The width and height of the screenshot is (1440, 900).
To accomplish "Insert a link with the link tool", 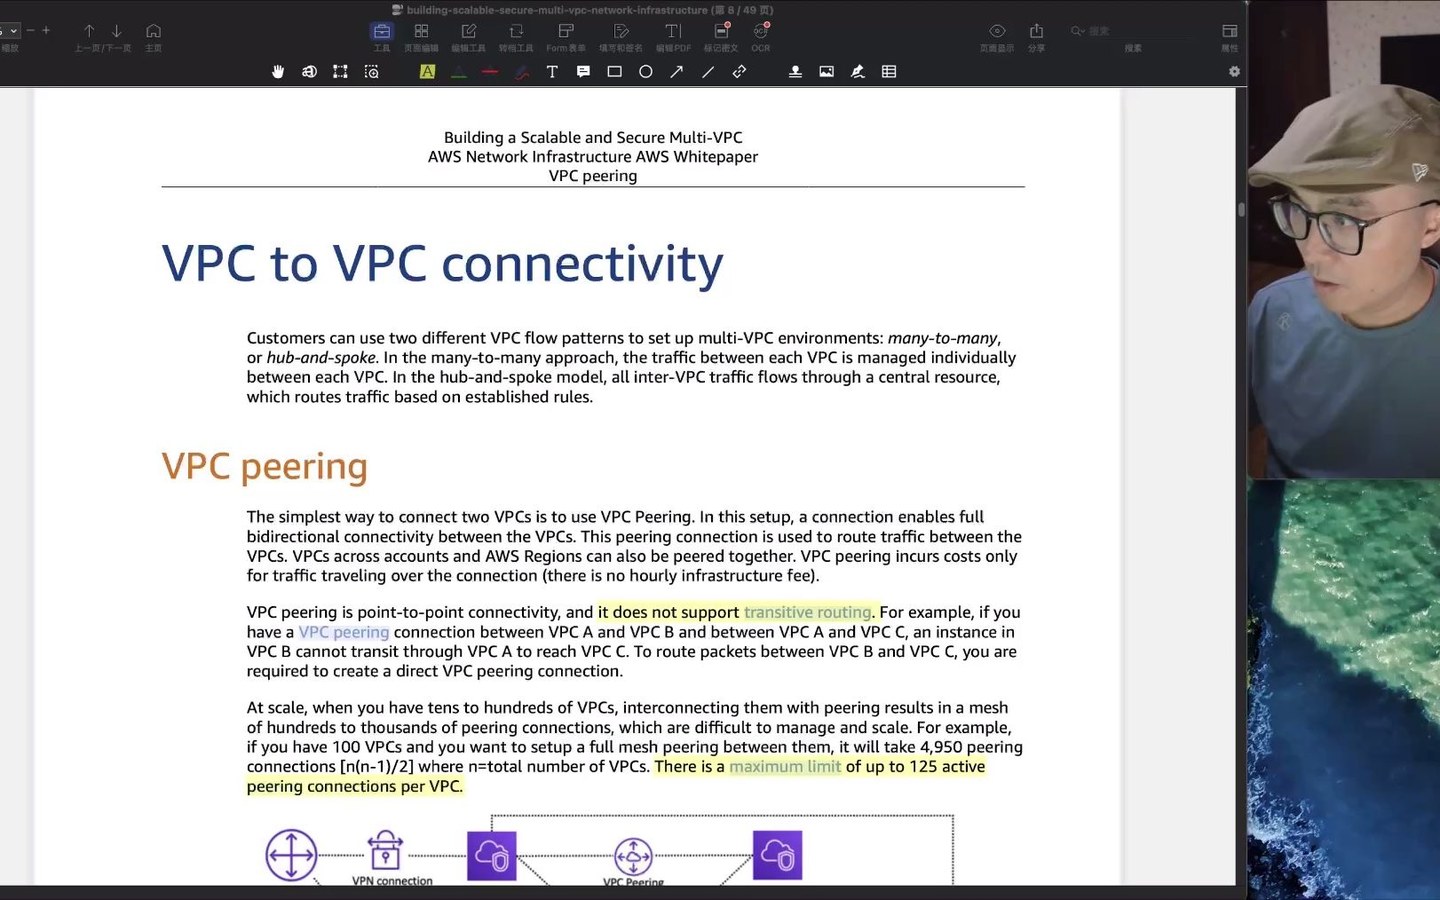I will (x=739, y=72).
